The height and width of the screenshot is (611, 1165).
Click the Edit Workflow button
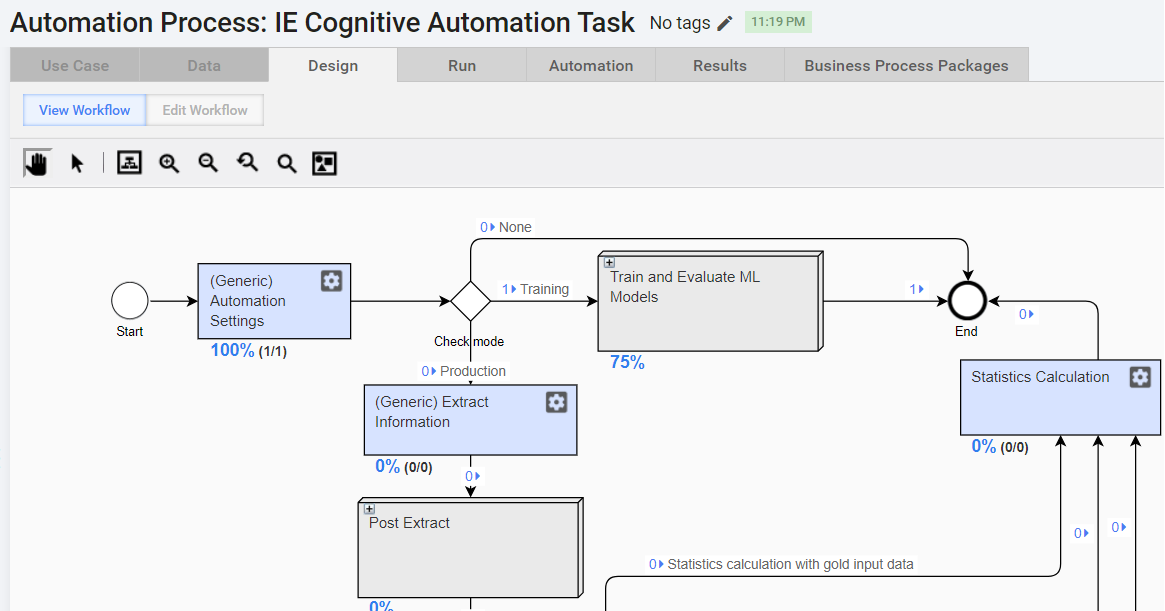click(x=205, y=110)
